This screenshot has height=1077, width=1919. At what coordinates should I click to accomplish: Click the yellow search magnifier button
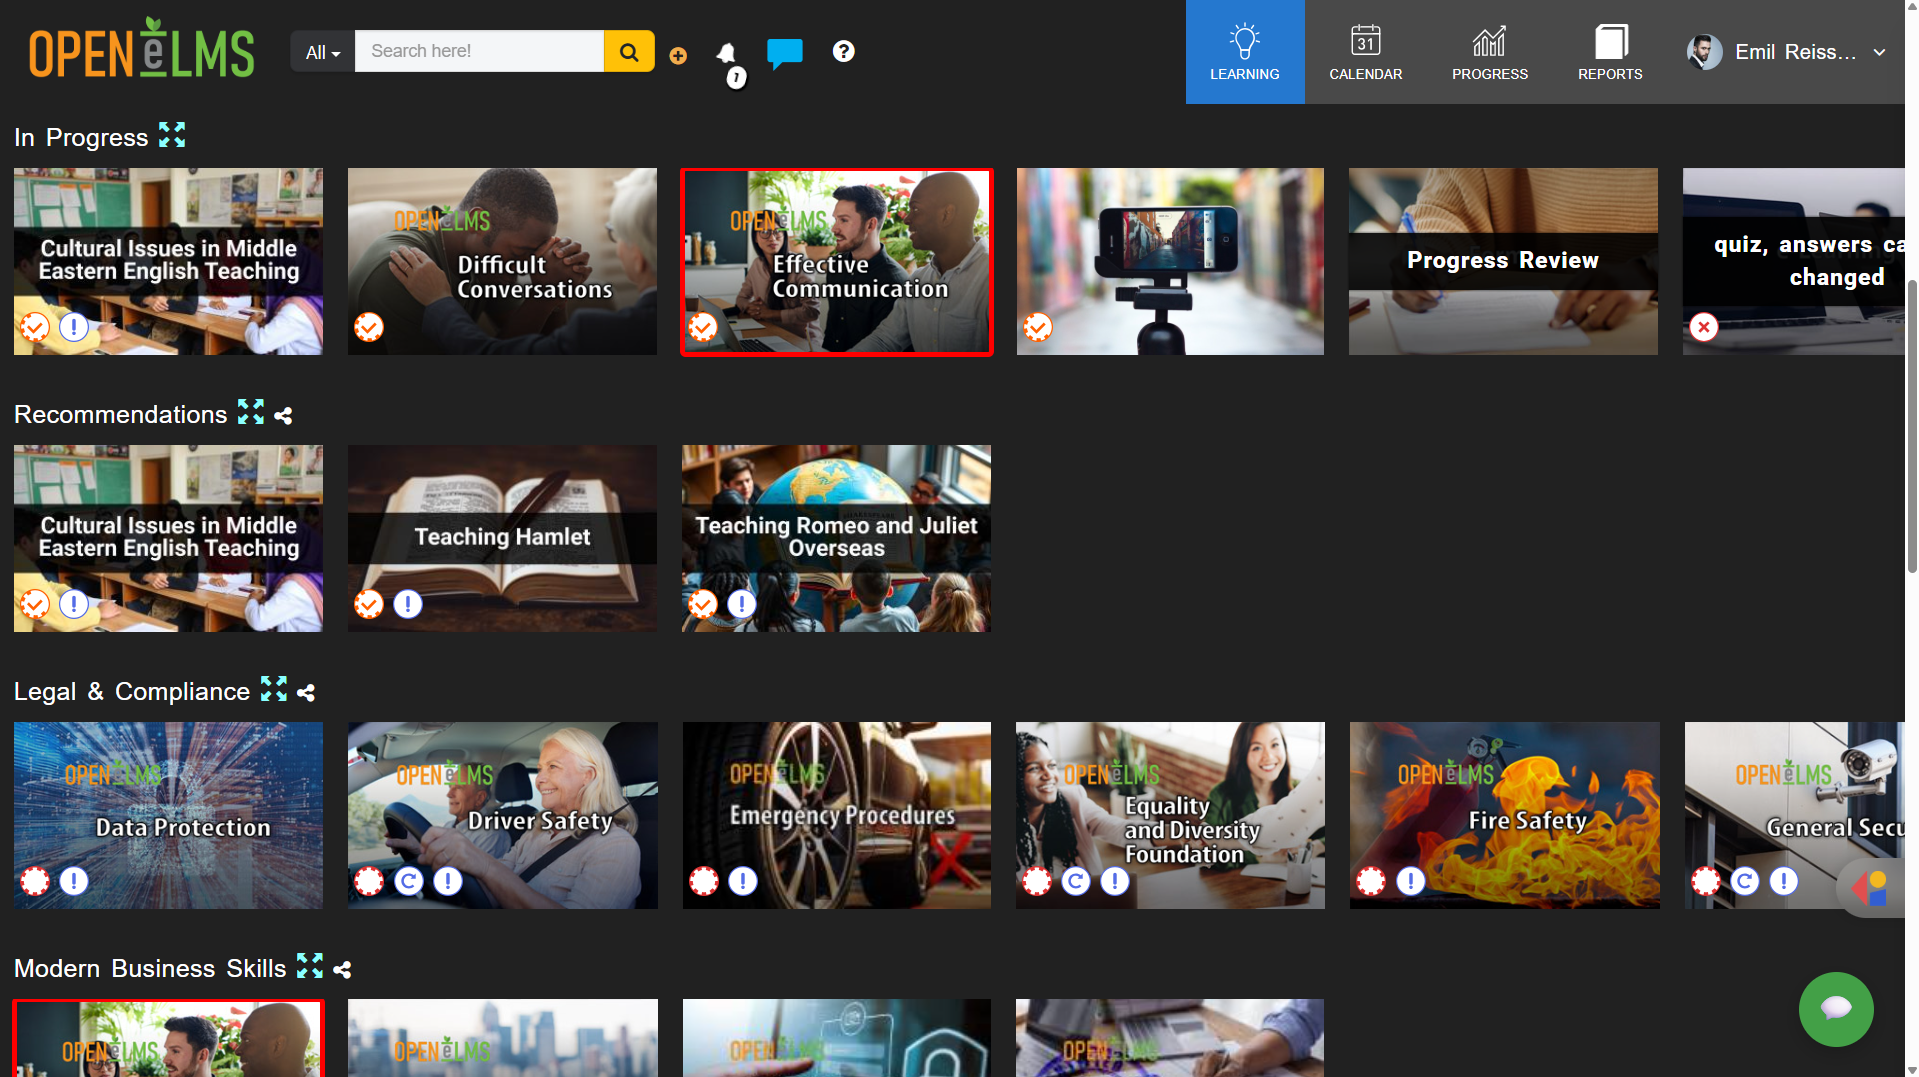[x=629, y=50]
